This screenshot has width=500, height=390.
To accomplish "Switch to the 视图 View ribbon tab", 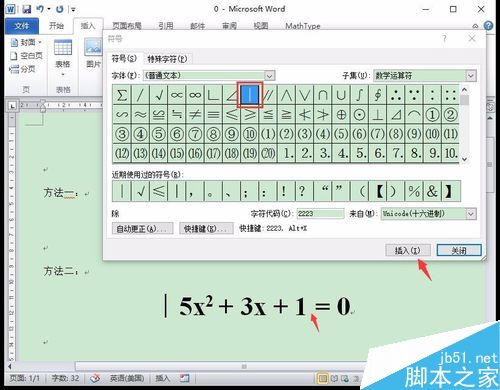I will [x=261, y=26].
